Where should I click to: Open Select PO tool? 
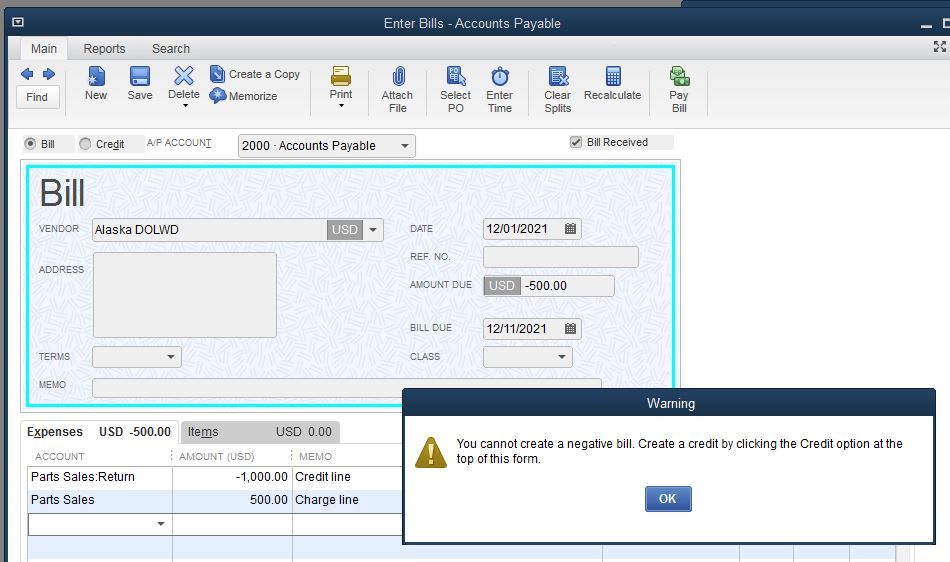[x=456, y=77]
